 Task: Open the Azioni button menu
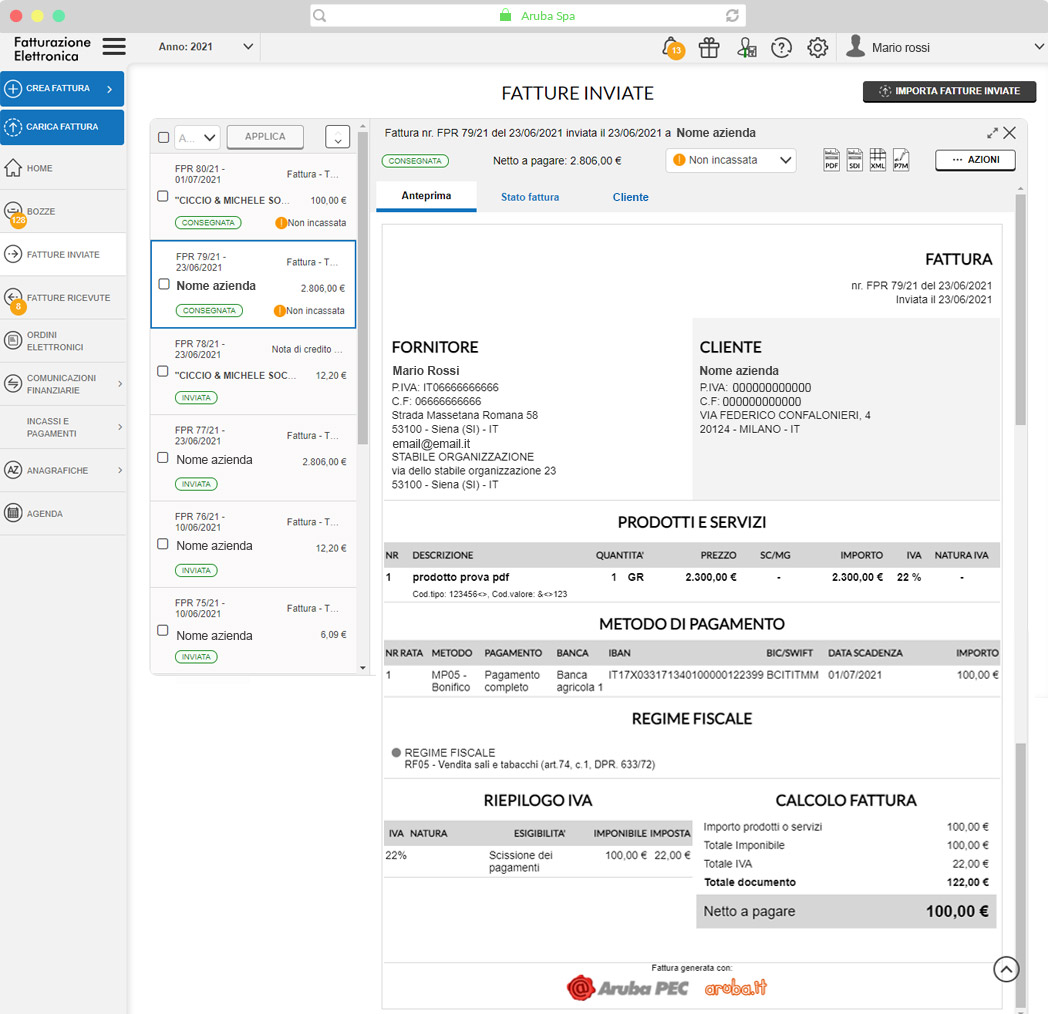pos(975,160)
